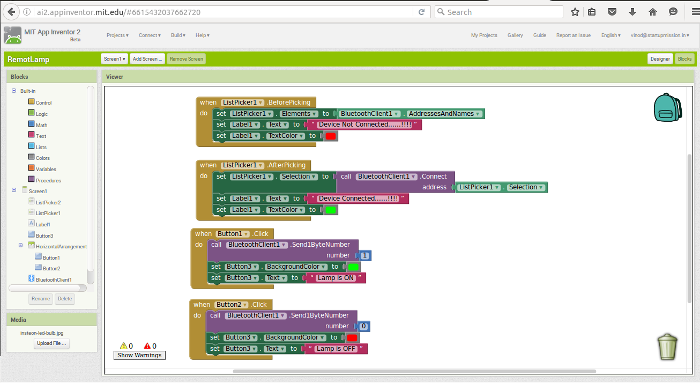Click the Add Screen button
The image size is (700, 383).
coord(147,59)
